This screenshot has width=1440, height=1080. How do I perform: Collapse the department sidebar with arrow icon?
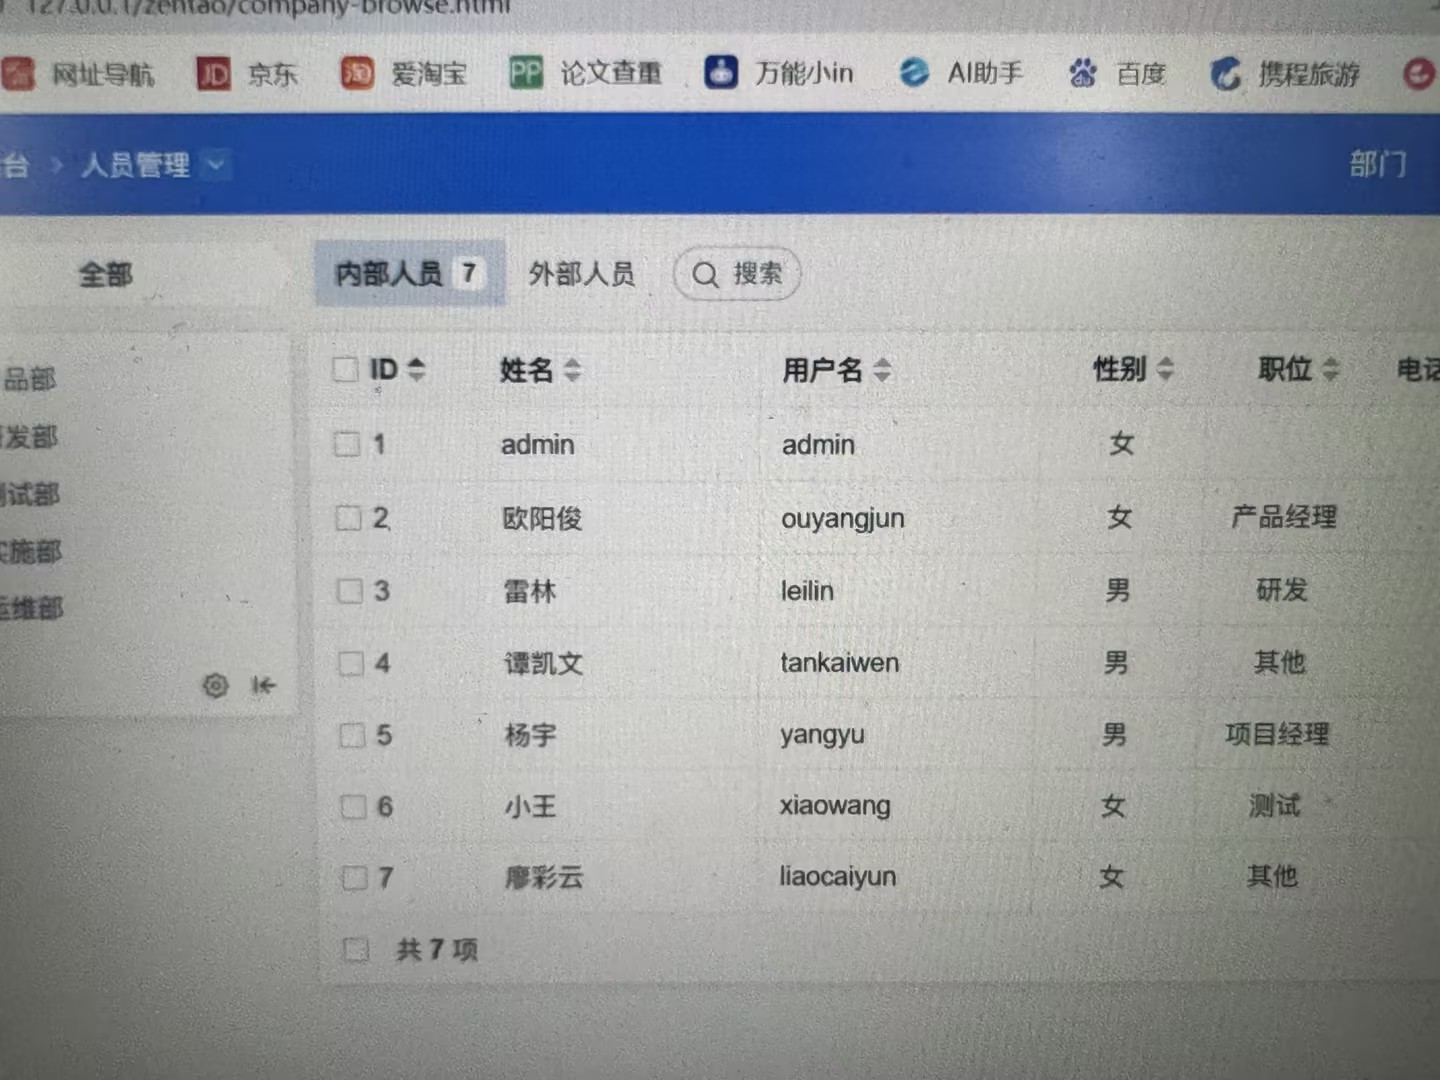click(x=263, y=685)
